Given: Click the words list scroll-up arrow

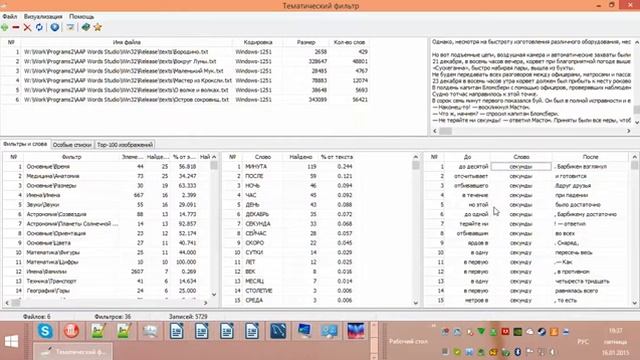Looking at the screenshot, I should 416,157.
